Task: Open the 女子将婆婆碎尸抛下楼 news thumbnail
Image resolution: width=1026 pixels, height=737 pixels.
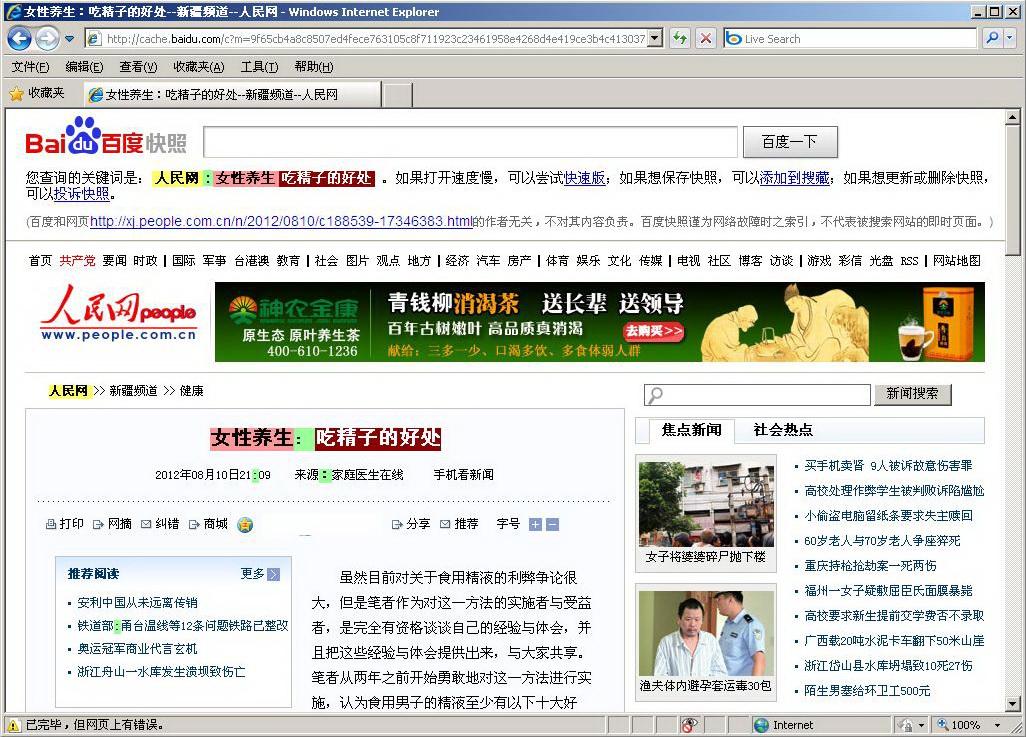Action: click(705, 505)
